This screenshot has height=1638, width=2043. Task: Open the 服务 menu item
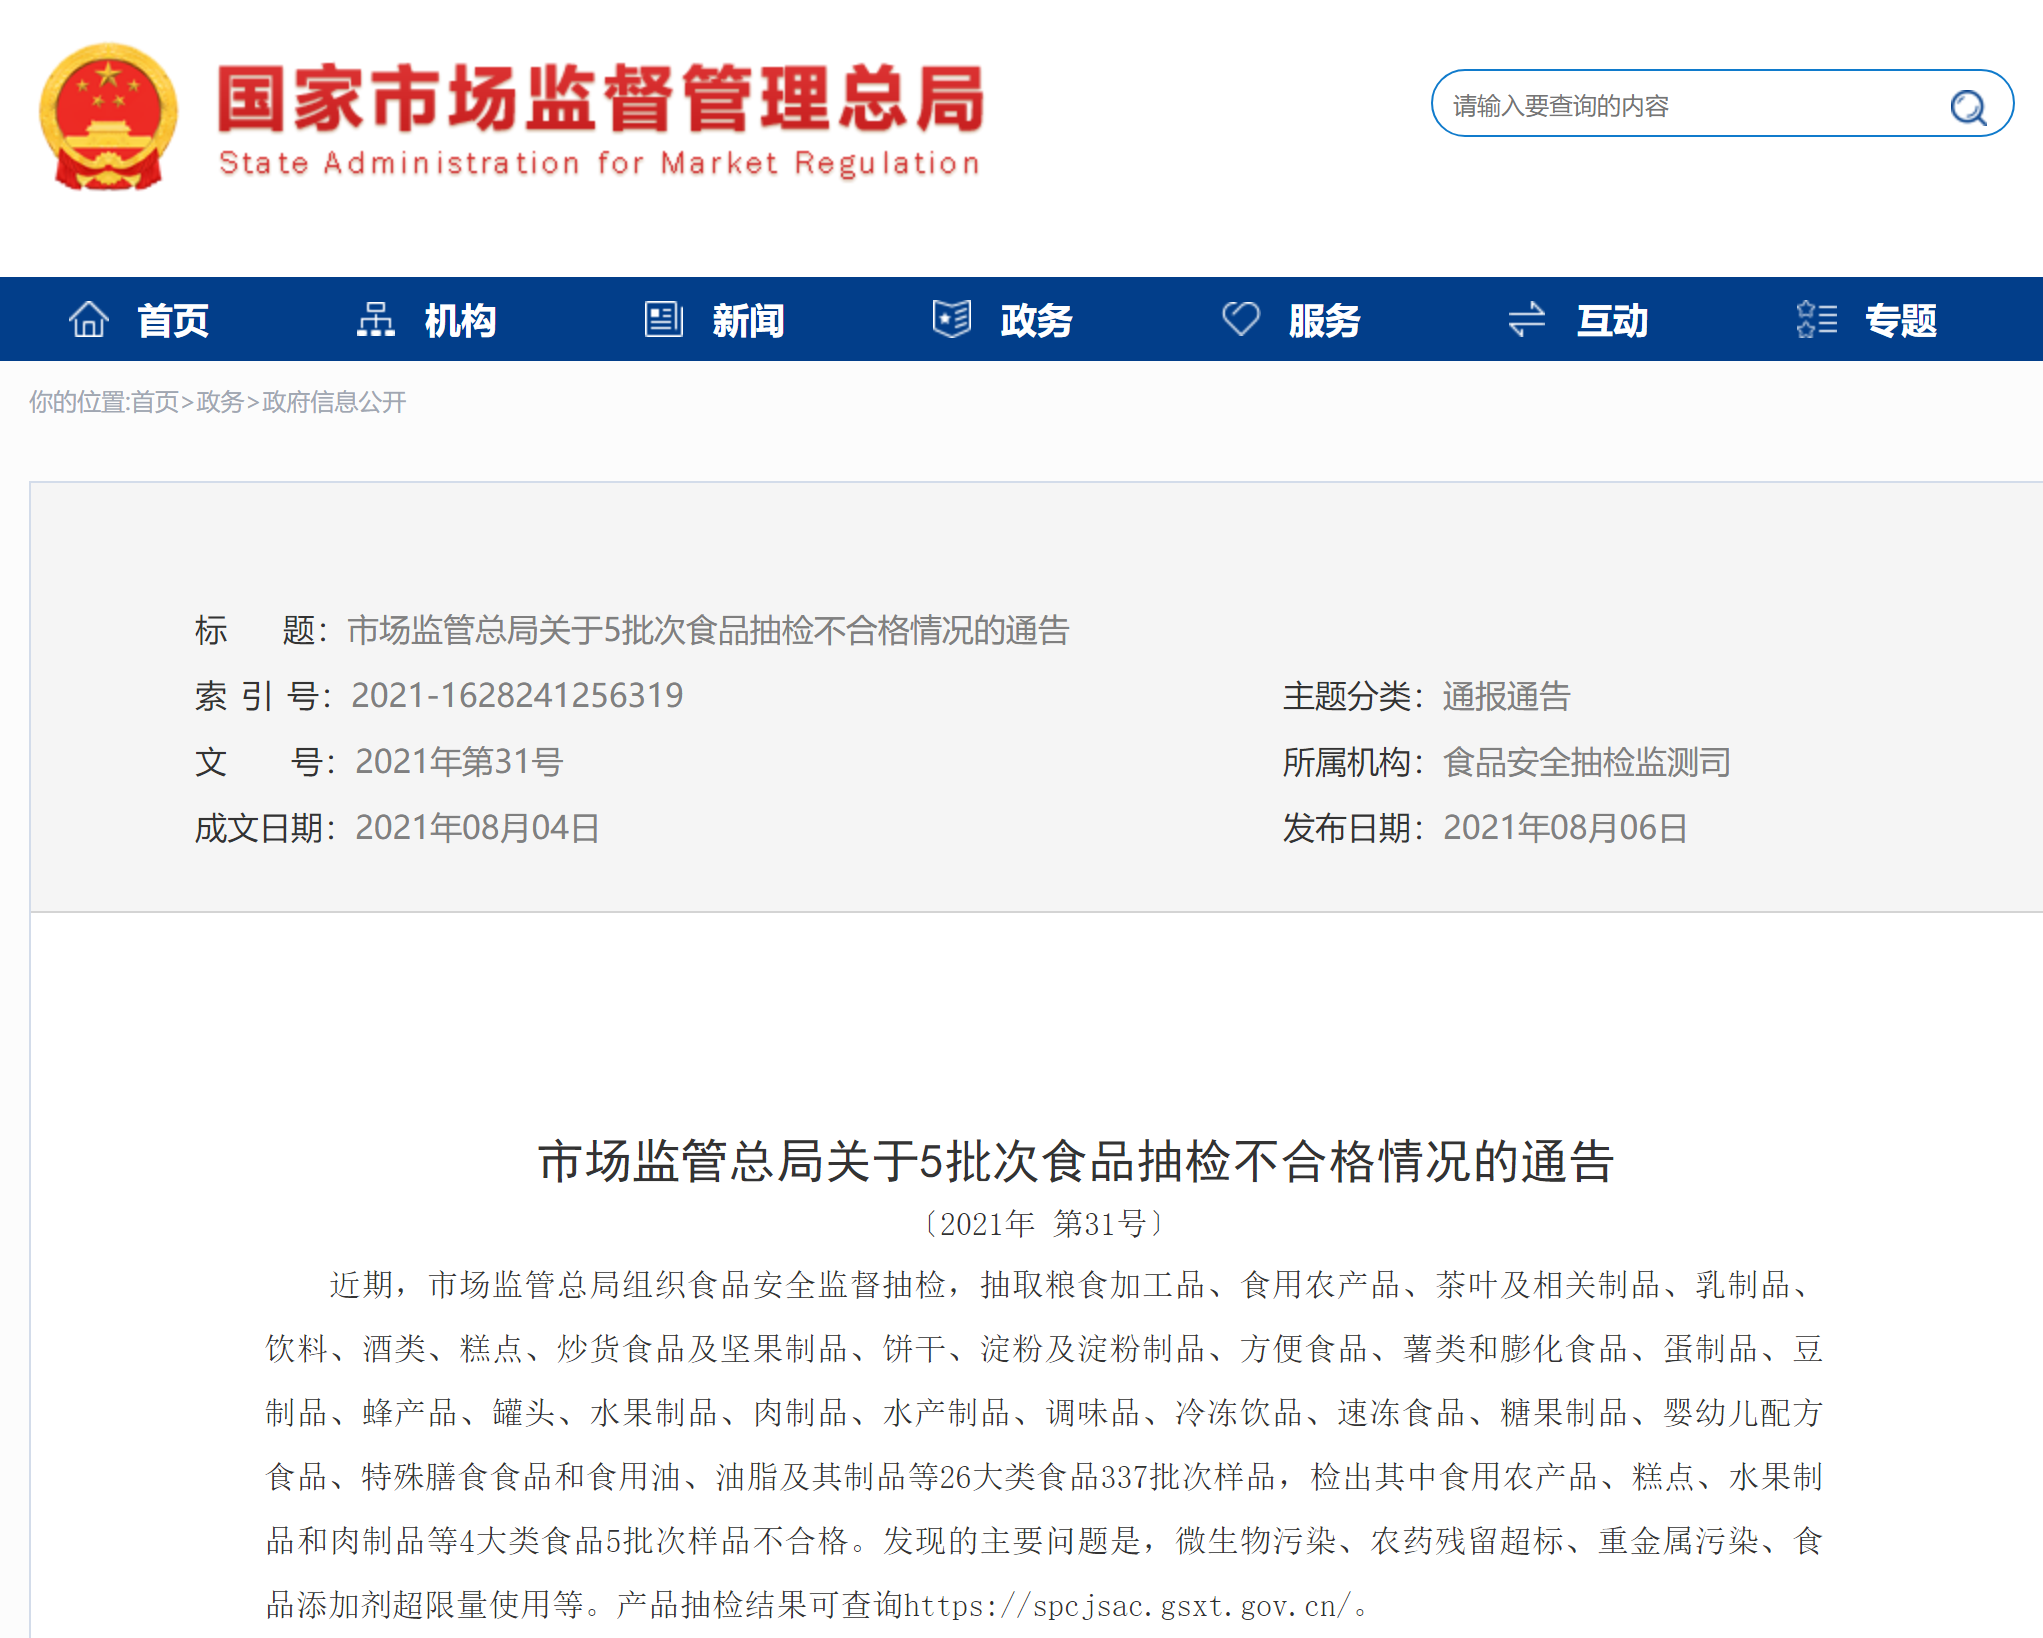[x=1324, y=321]
